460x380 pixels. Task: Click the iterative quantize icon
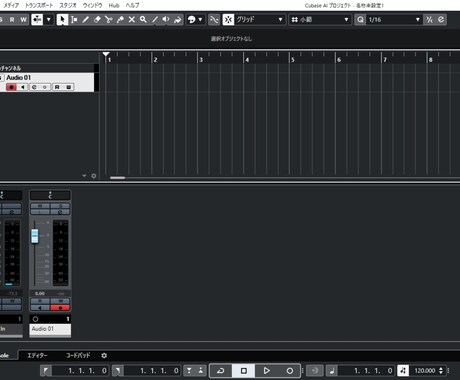430,20
